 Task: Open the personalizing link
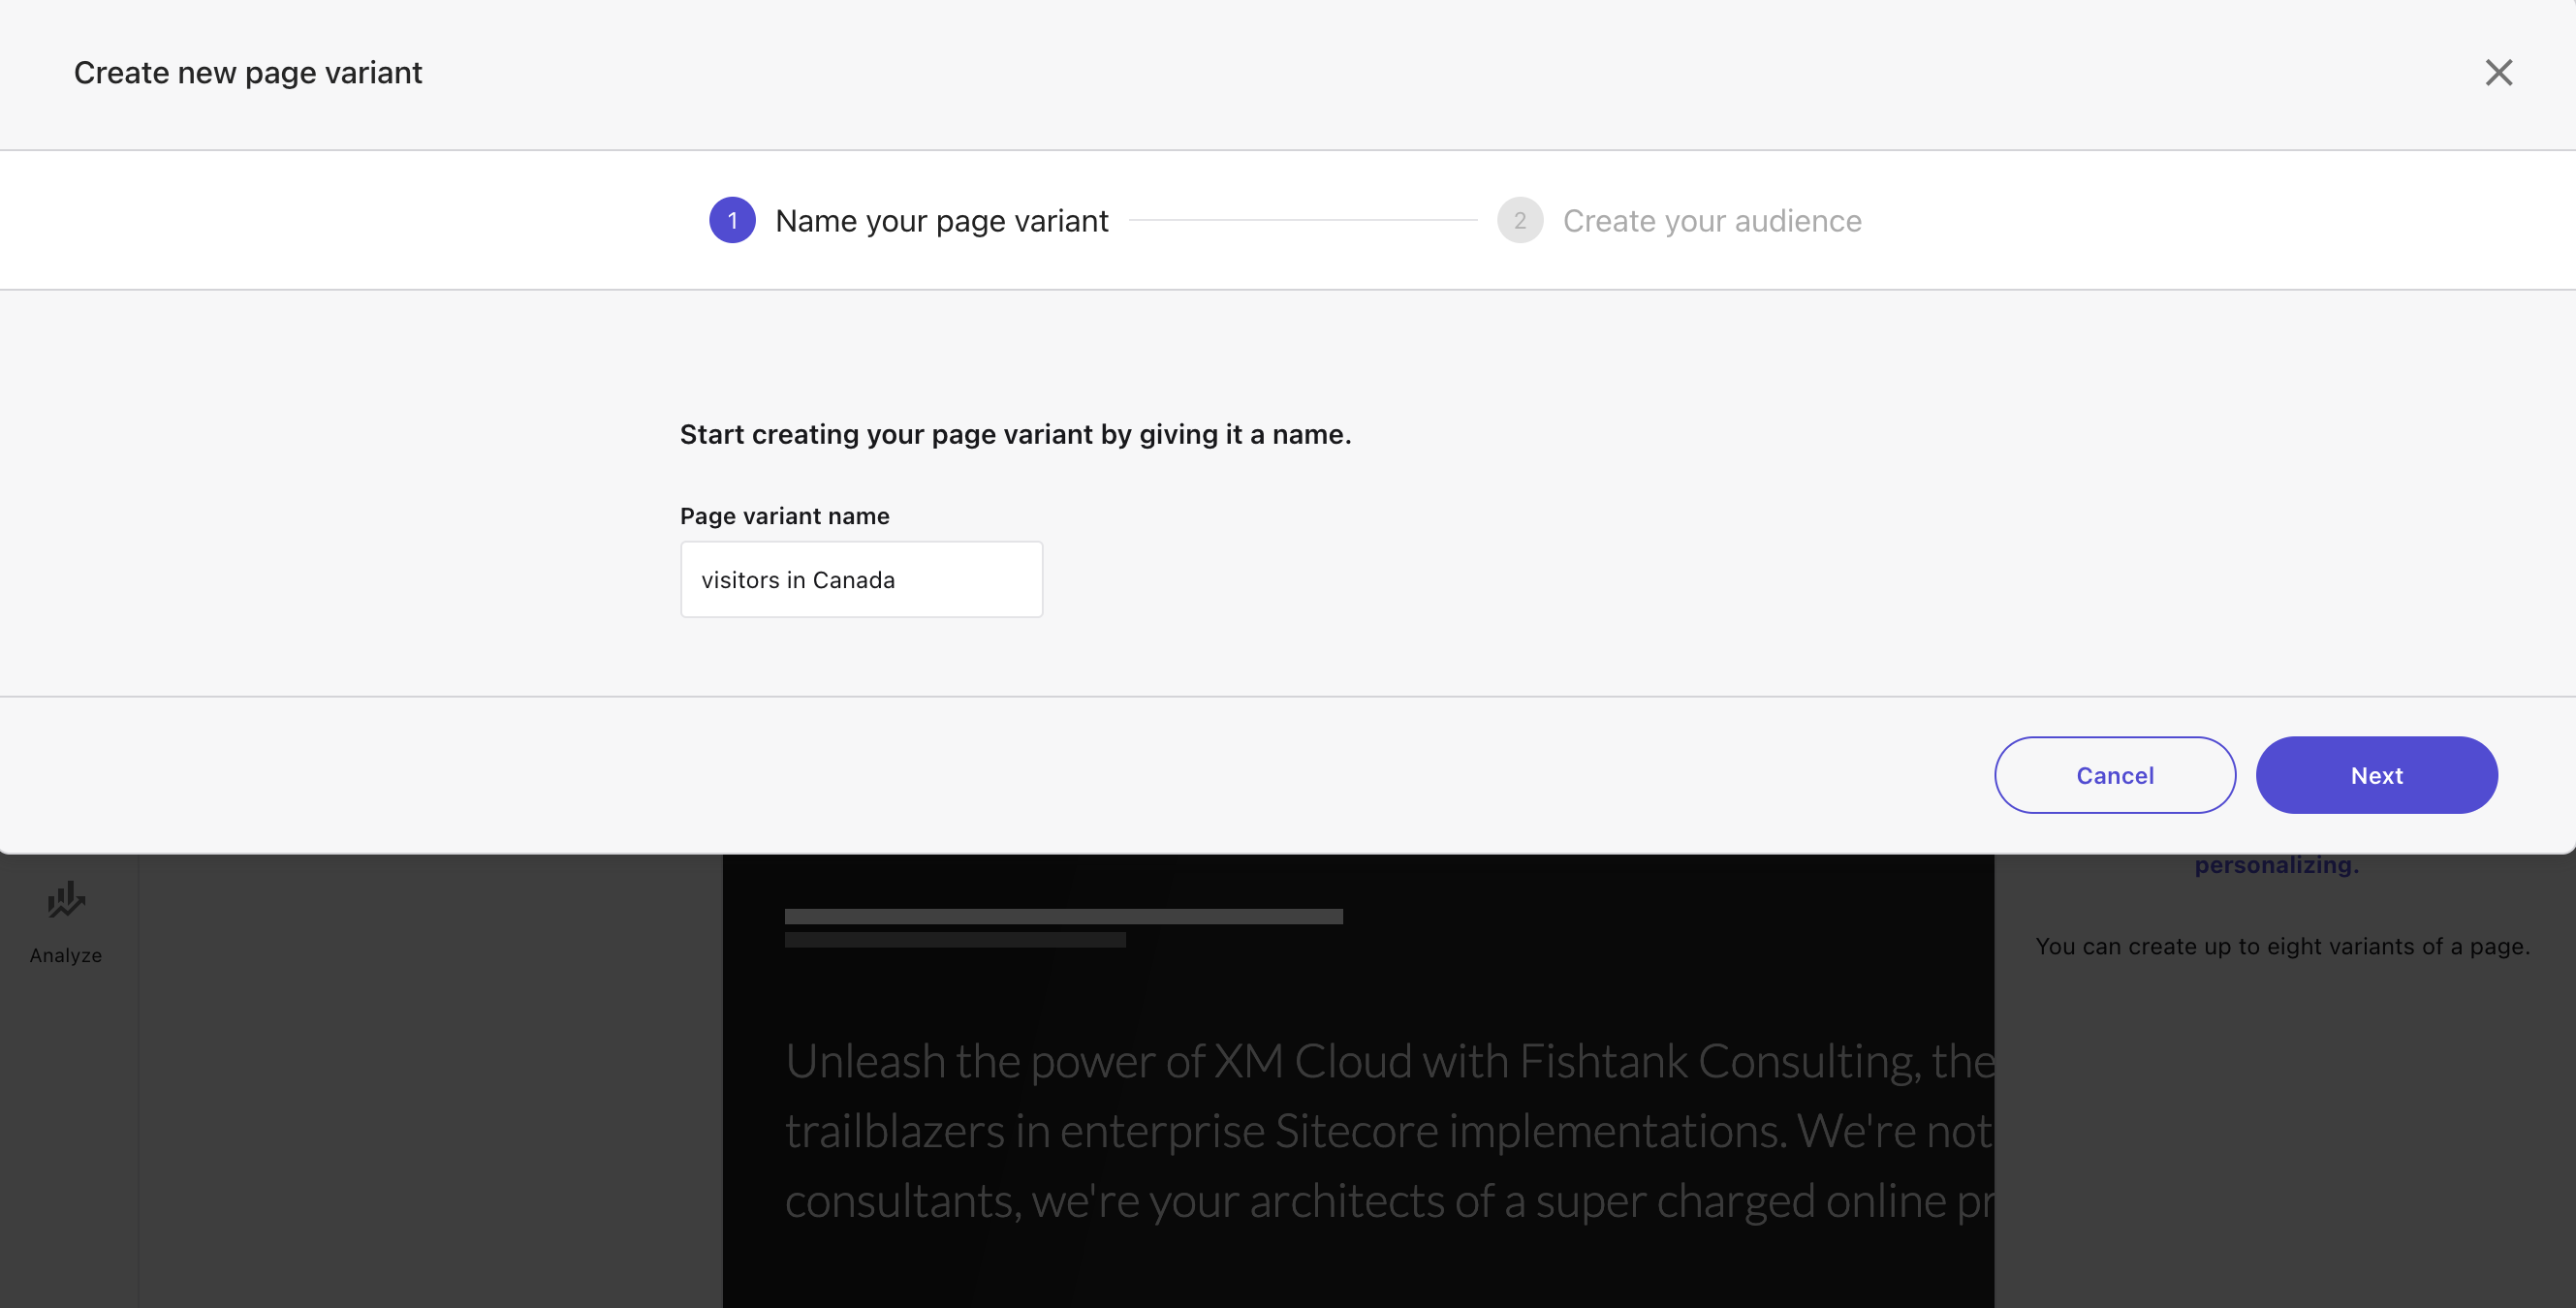pos(2277,864)
